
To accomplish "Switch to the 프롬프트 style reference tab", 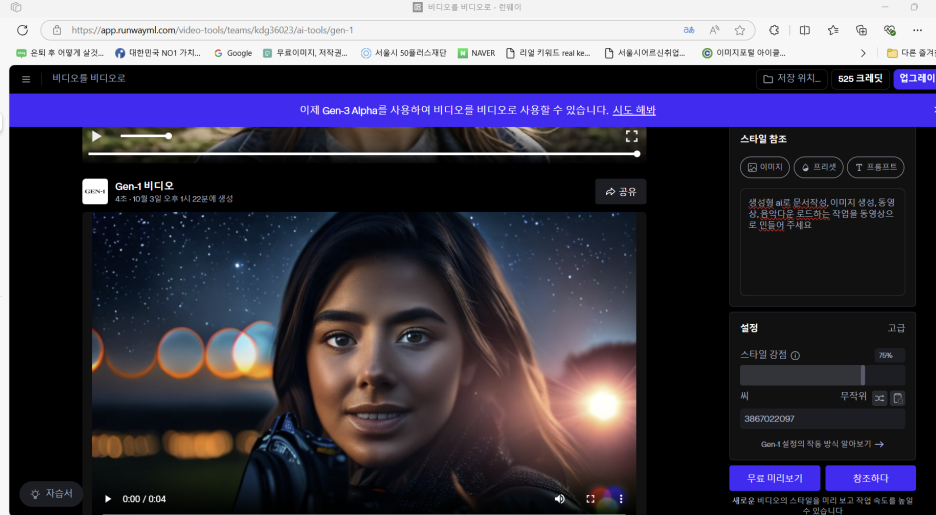I will [876, 167].
